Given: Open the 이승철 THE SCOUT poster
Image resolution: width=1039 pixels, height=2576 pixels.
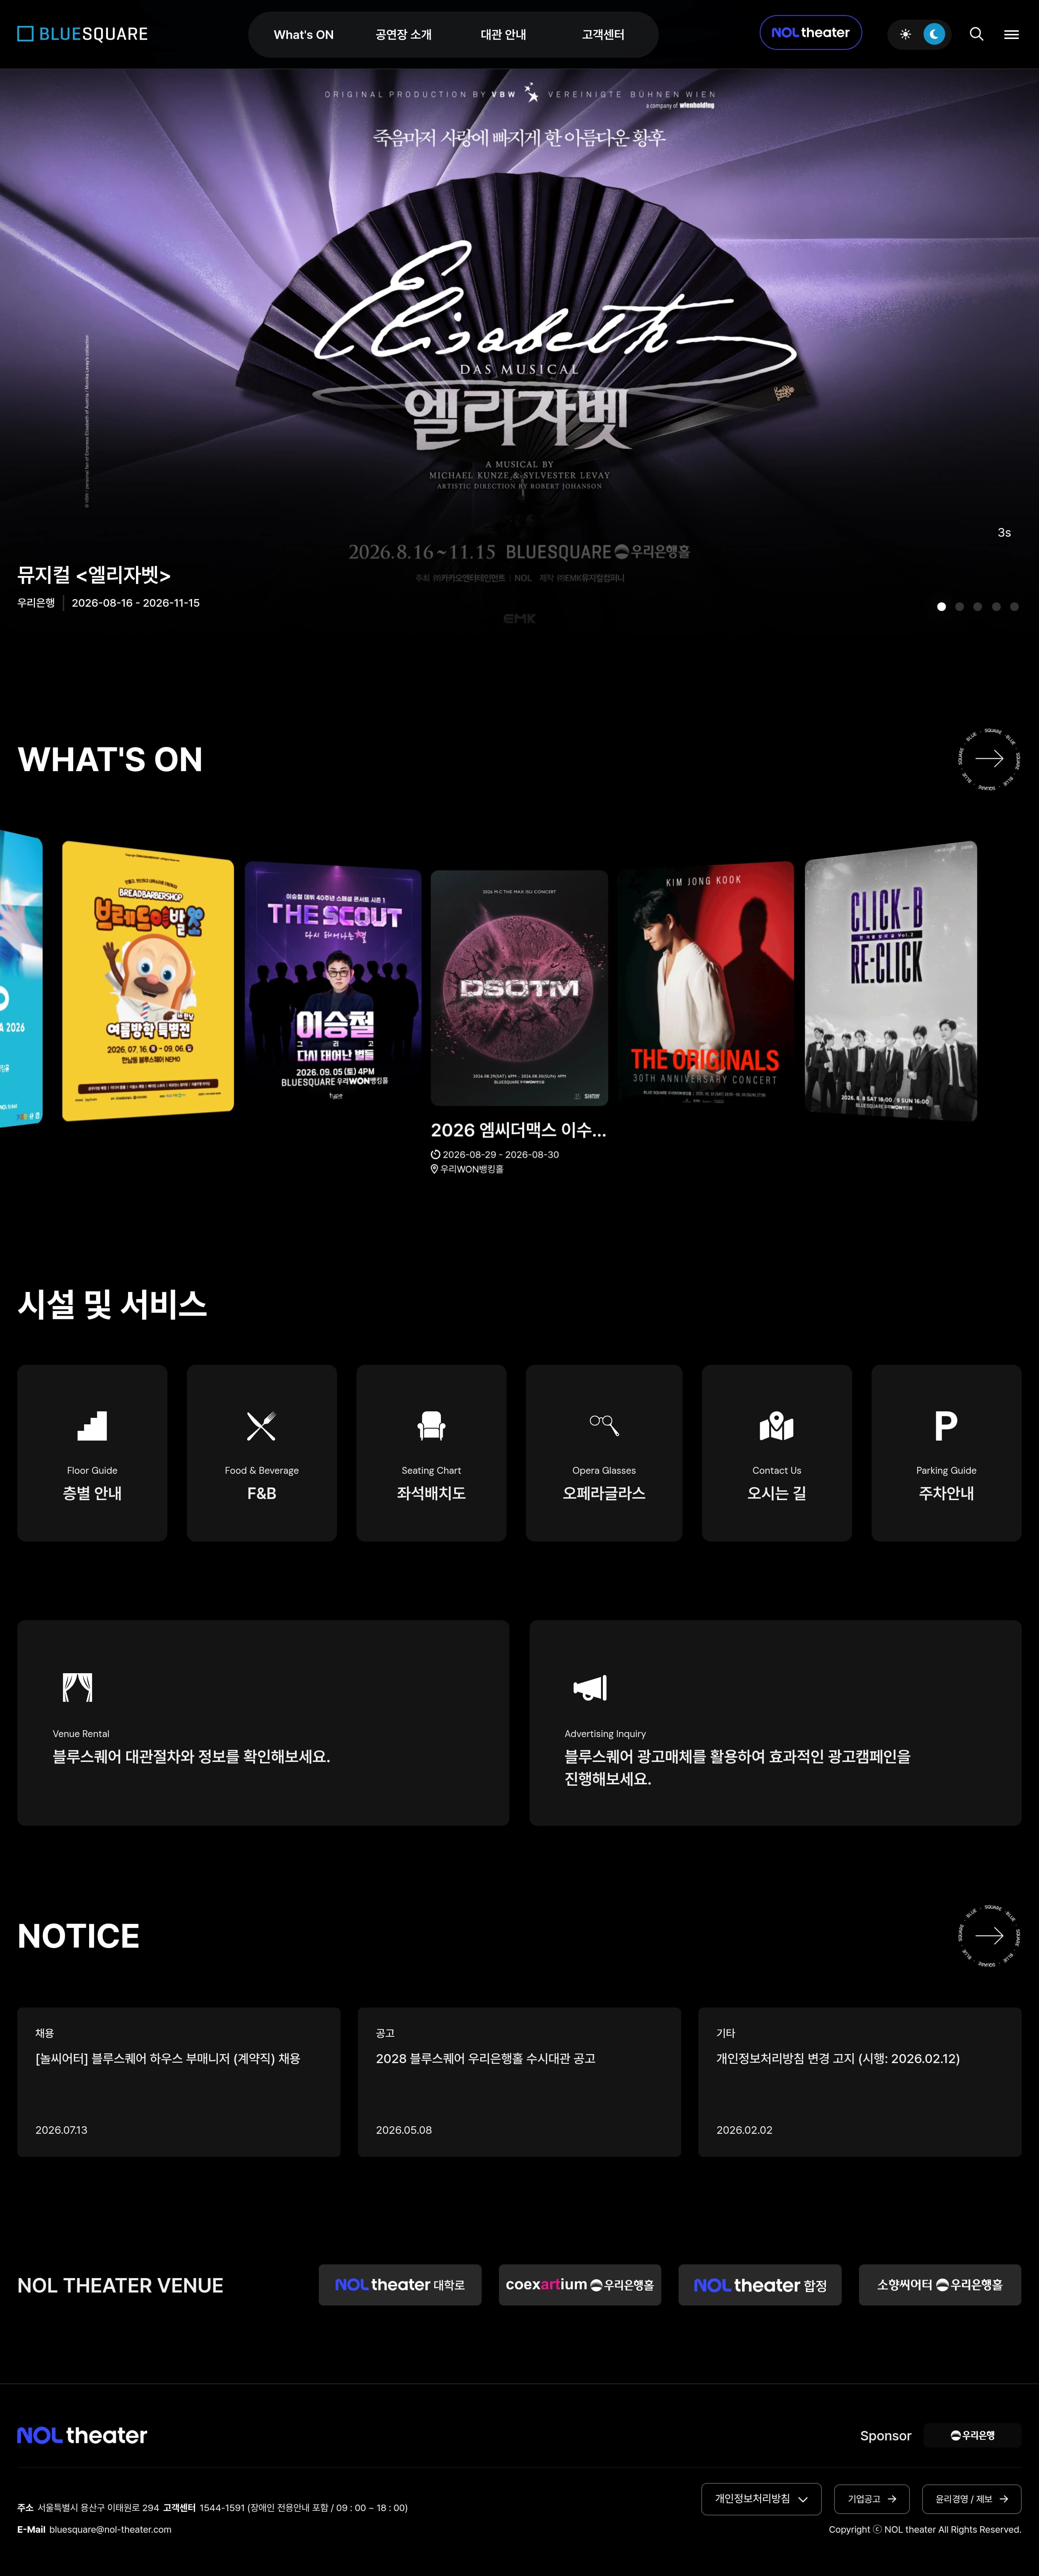Looking at the screenshot, I should 333,984.
